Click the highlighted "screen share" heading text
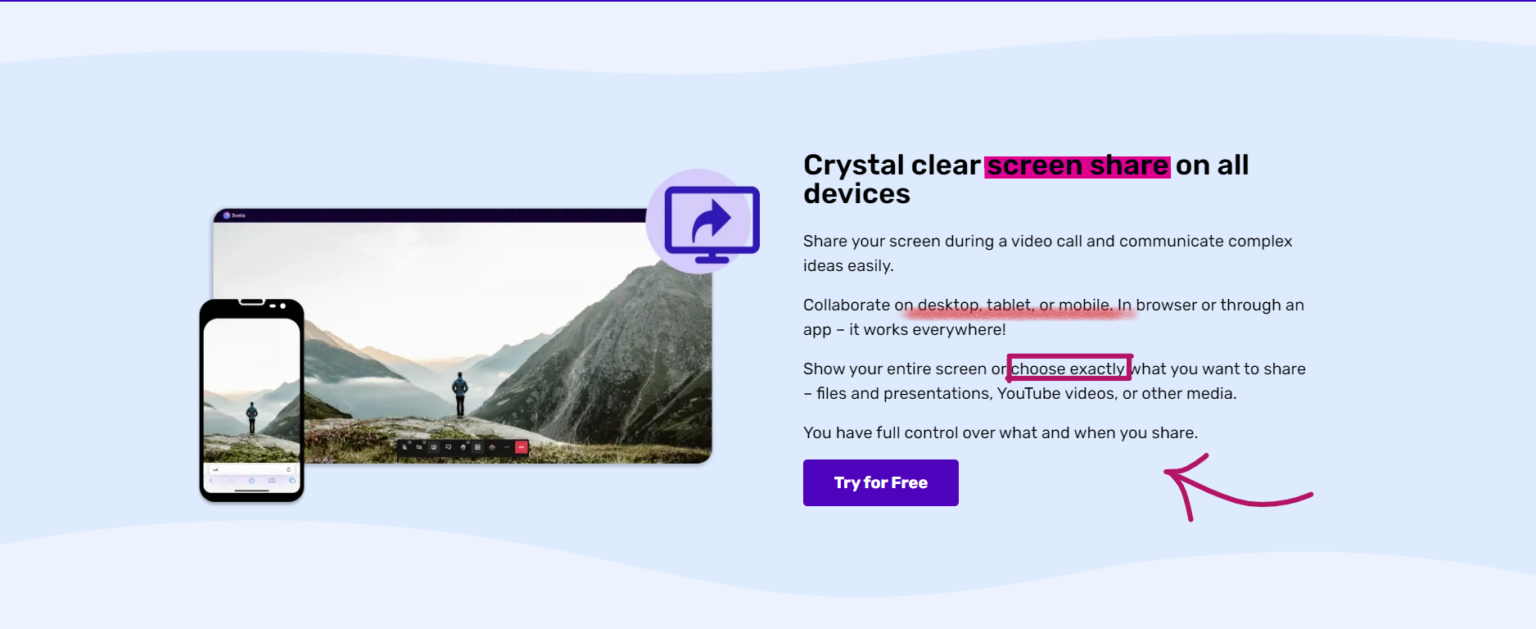Image resolution: width=1536 pixels, height=629 pixels. tap(1077, 165)
